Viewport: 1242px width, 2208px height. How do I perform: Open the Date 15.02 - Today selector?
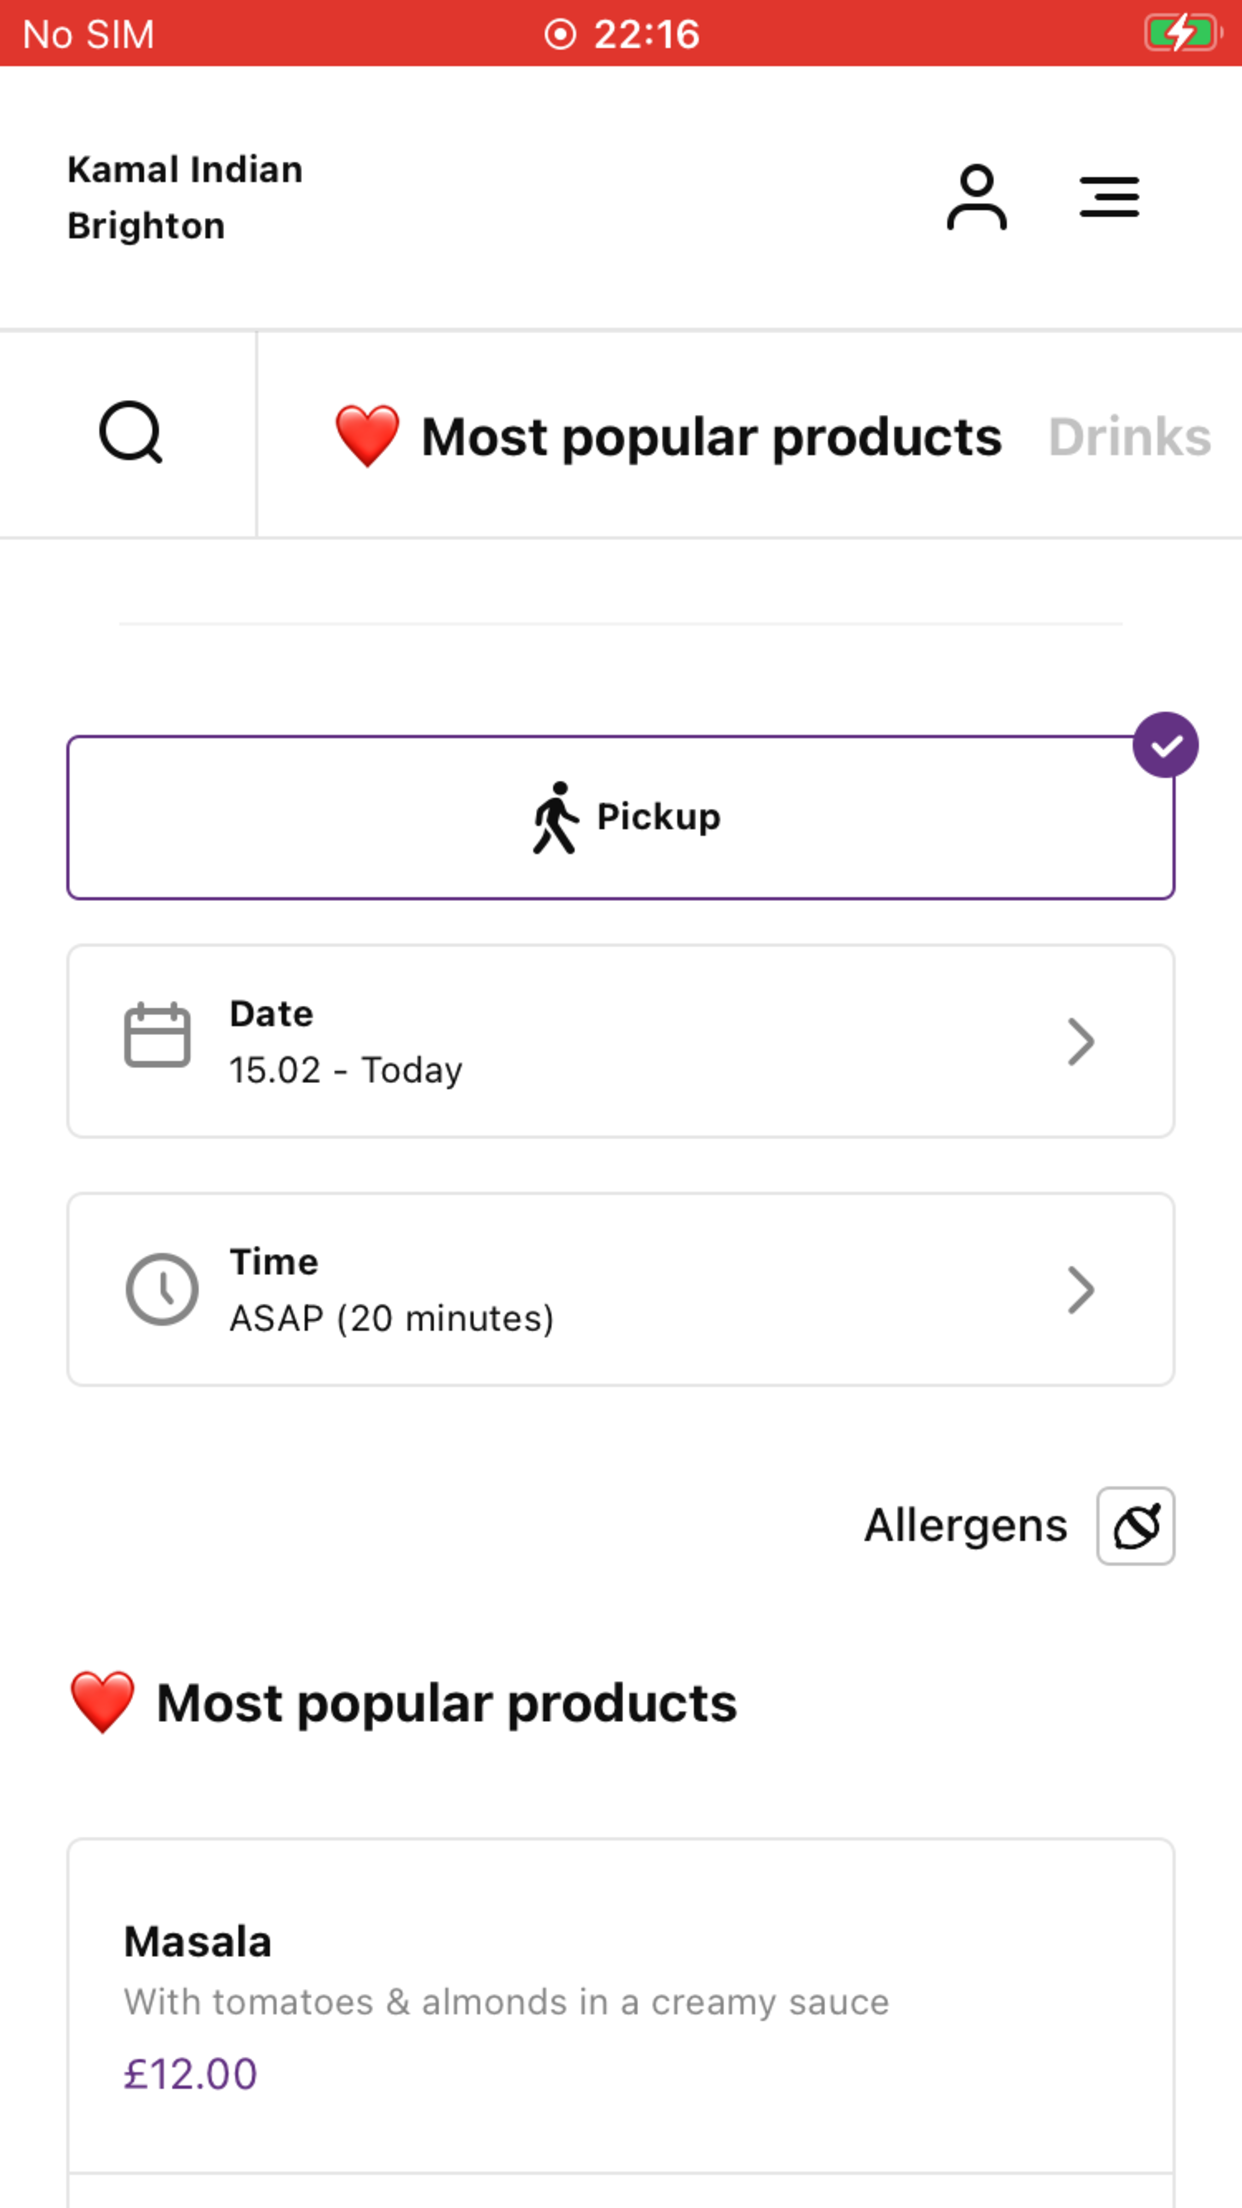point(621,1041)
